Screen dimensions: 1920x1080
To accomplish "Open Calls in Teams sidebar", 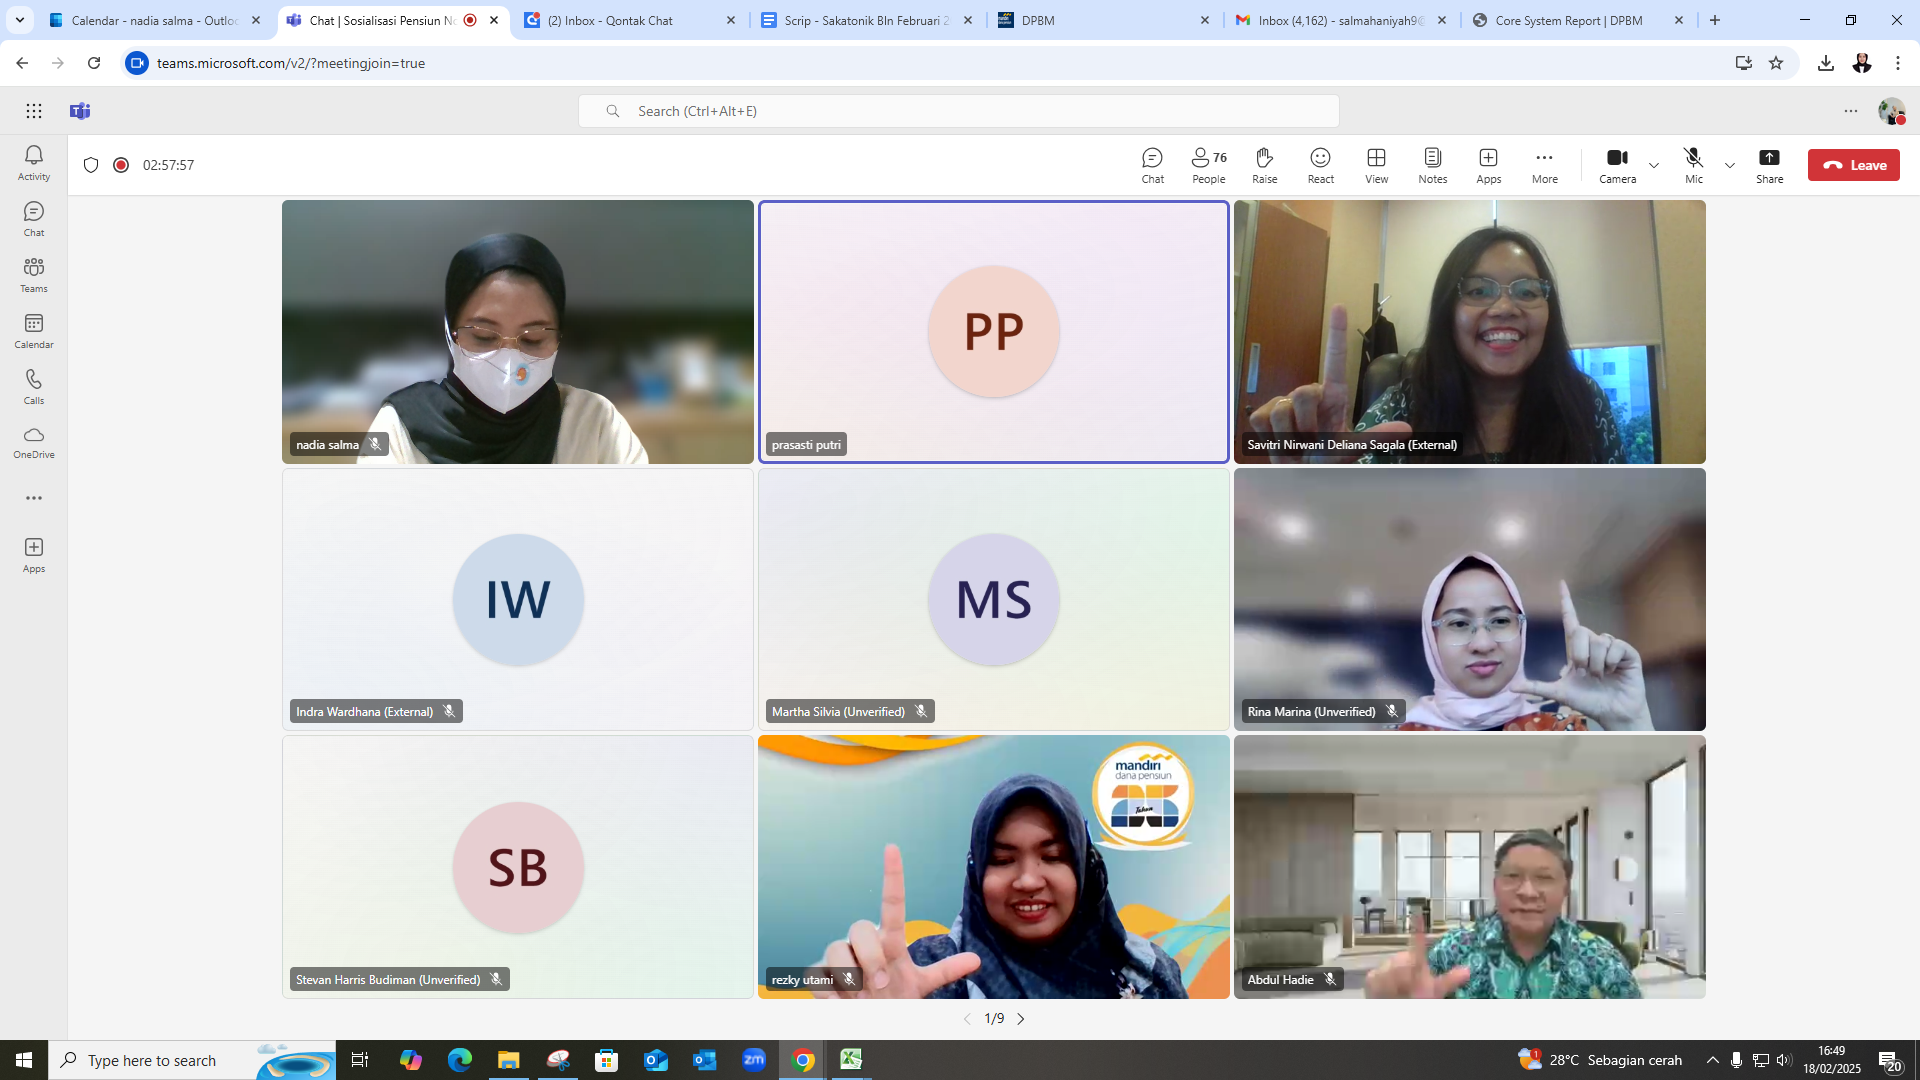I will point(34,387).
